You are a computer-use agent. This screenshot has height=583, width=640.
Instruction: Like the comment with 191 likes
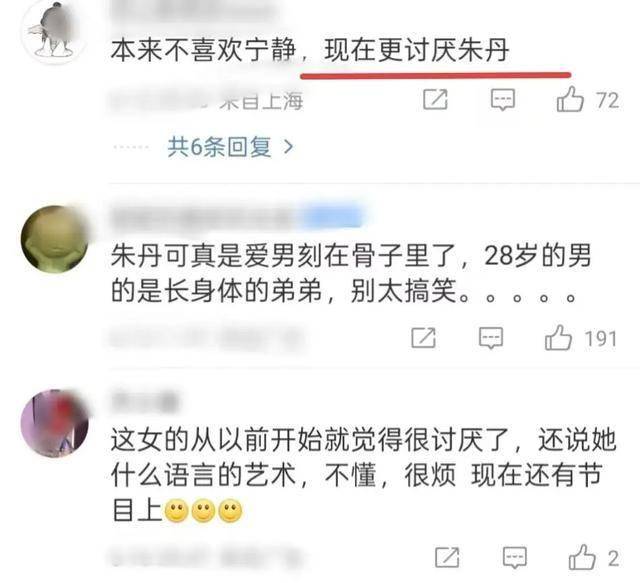558,338
